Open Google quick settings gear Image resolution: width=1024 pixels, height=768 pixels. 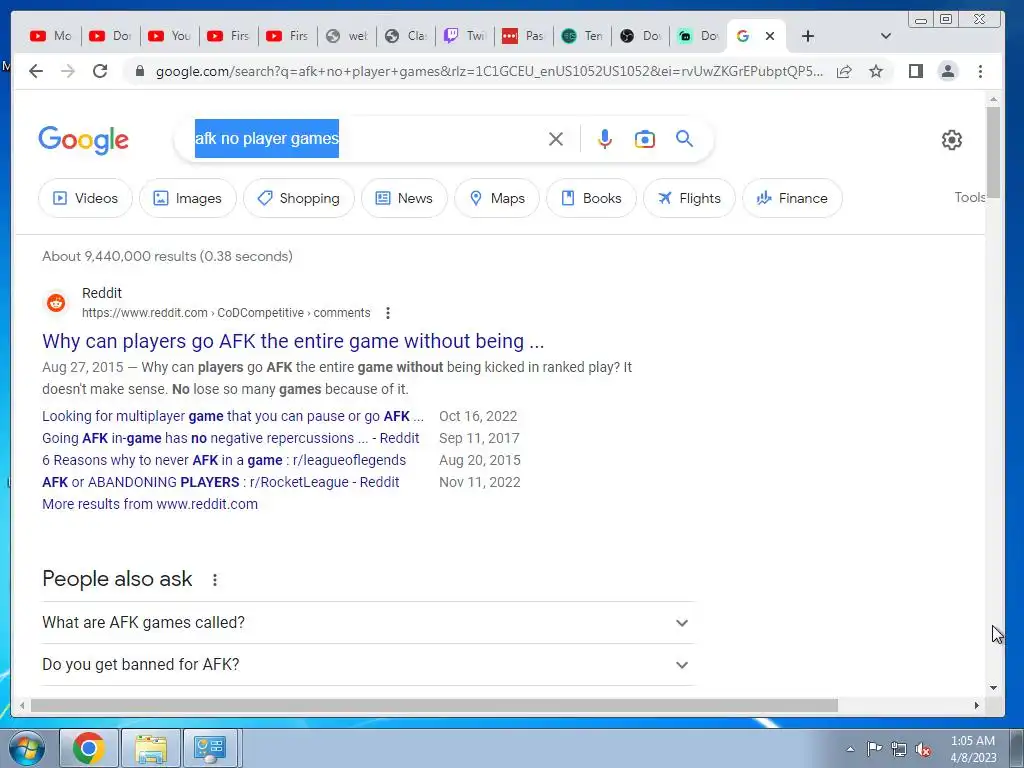(952, 140)
